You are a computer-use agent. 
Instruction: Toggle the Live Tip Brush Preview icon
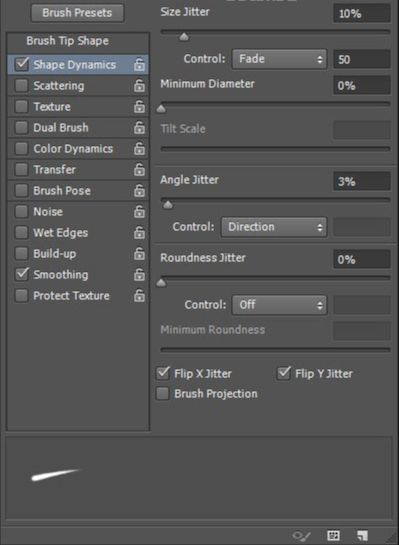click(x=301, y=536)
